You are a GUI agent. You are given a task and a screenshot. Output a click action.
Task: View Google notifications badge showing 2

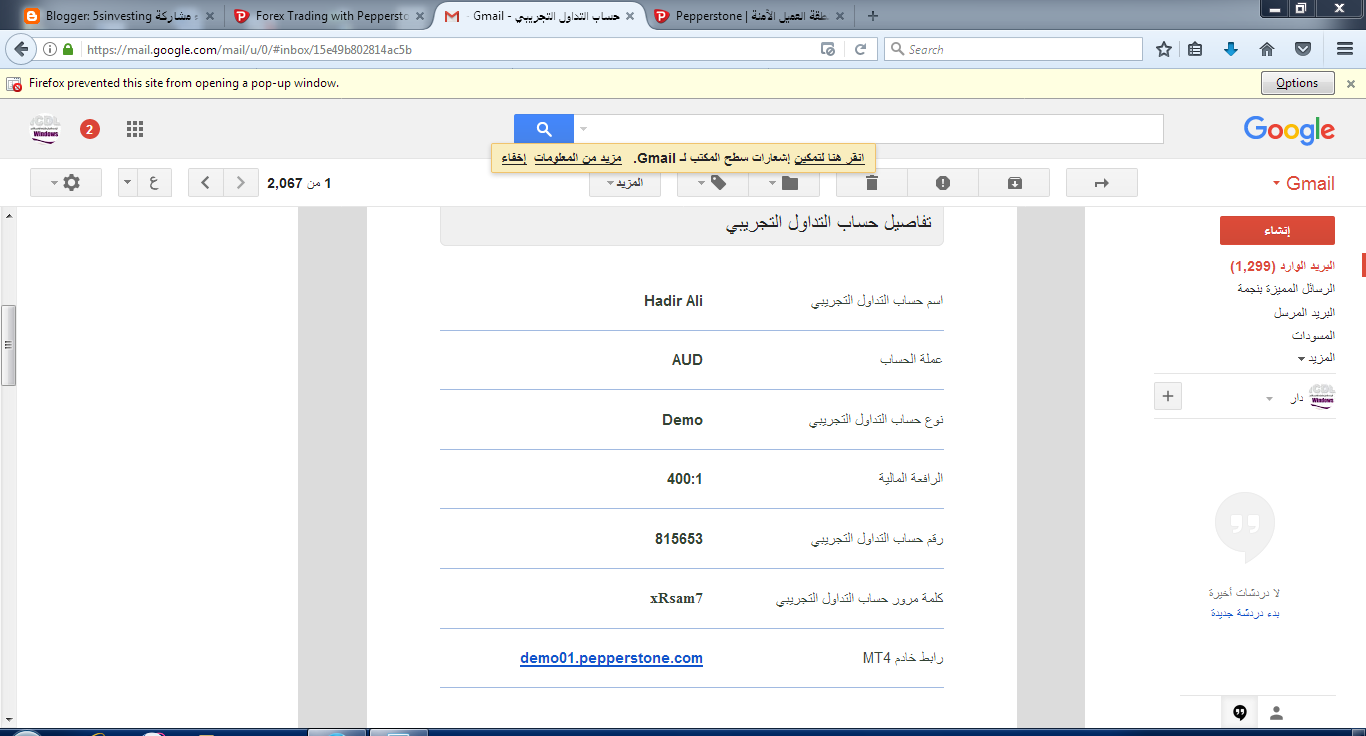[x=90, y=129]
